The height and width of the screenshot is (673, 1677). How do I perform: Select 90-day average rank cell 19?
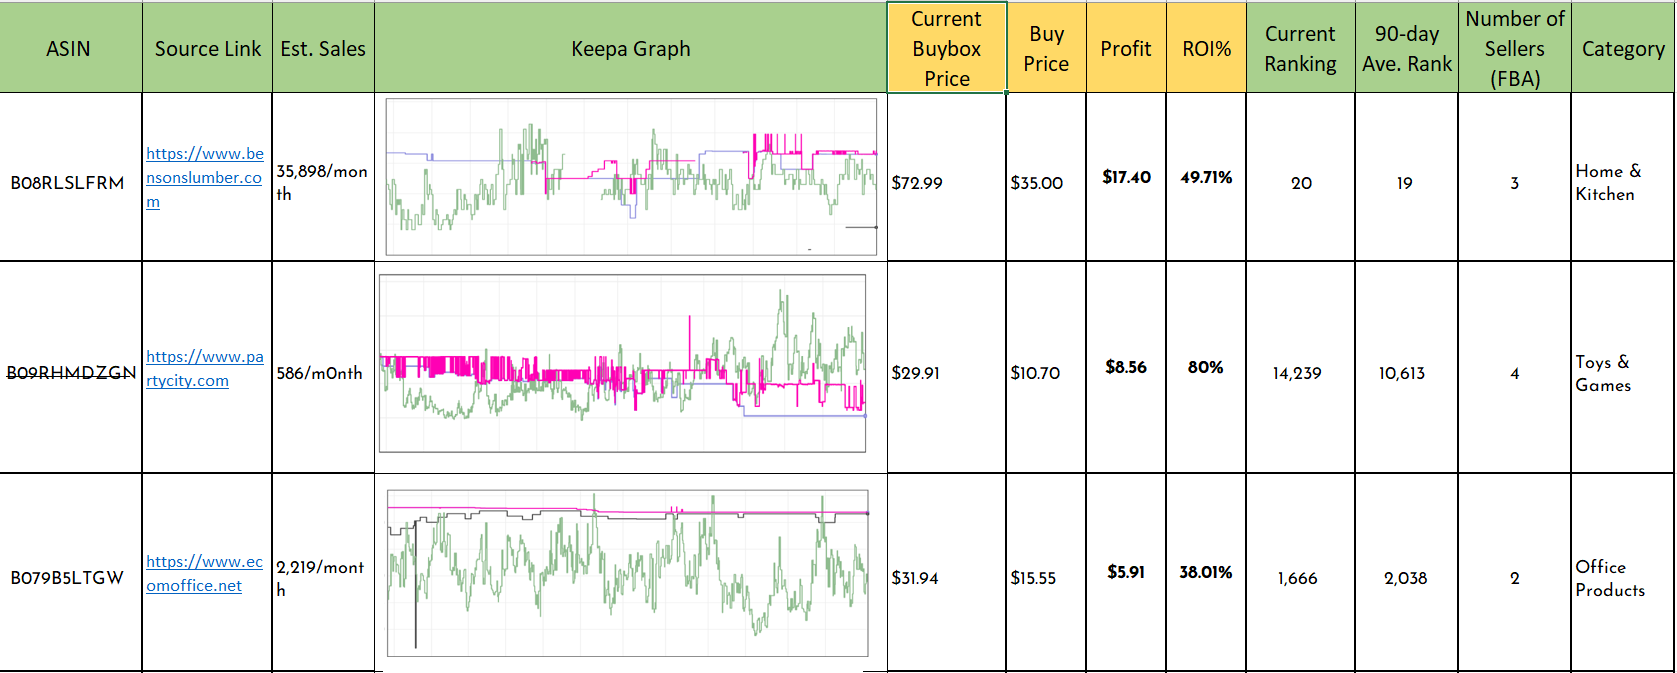[1406, 177]
